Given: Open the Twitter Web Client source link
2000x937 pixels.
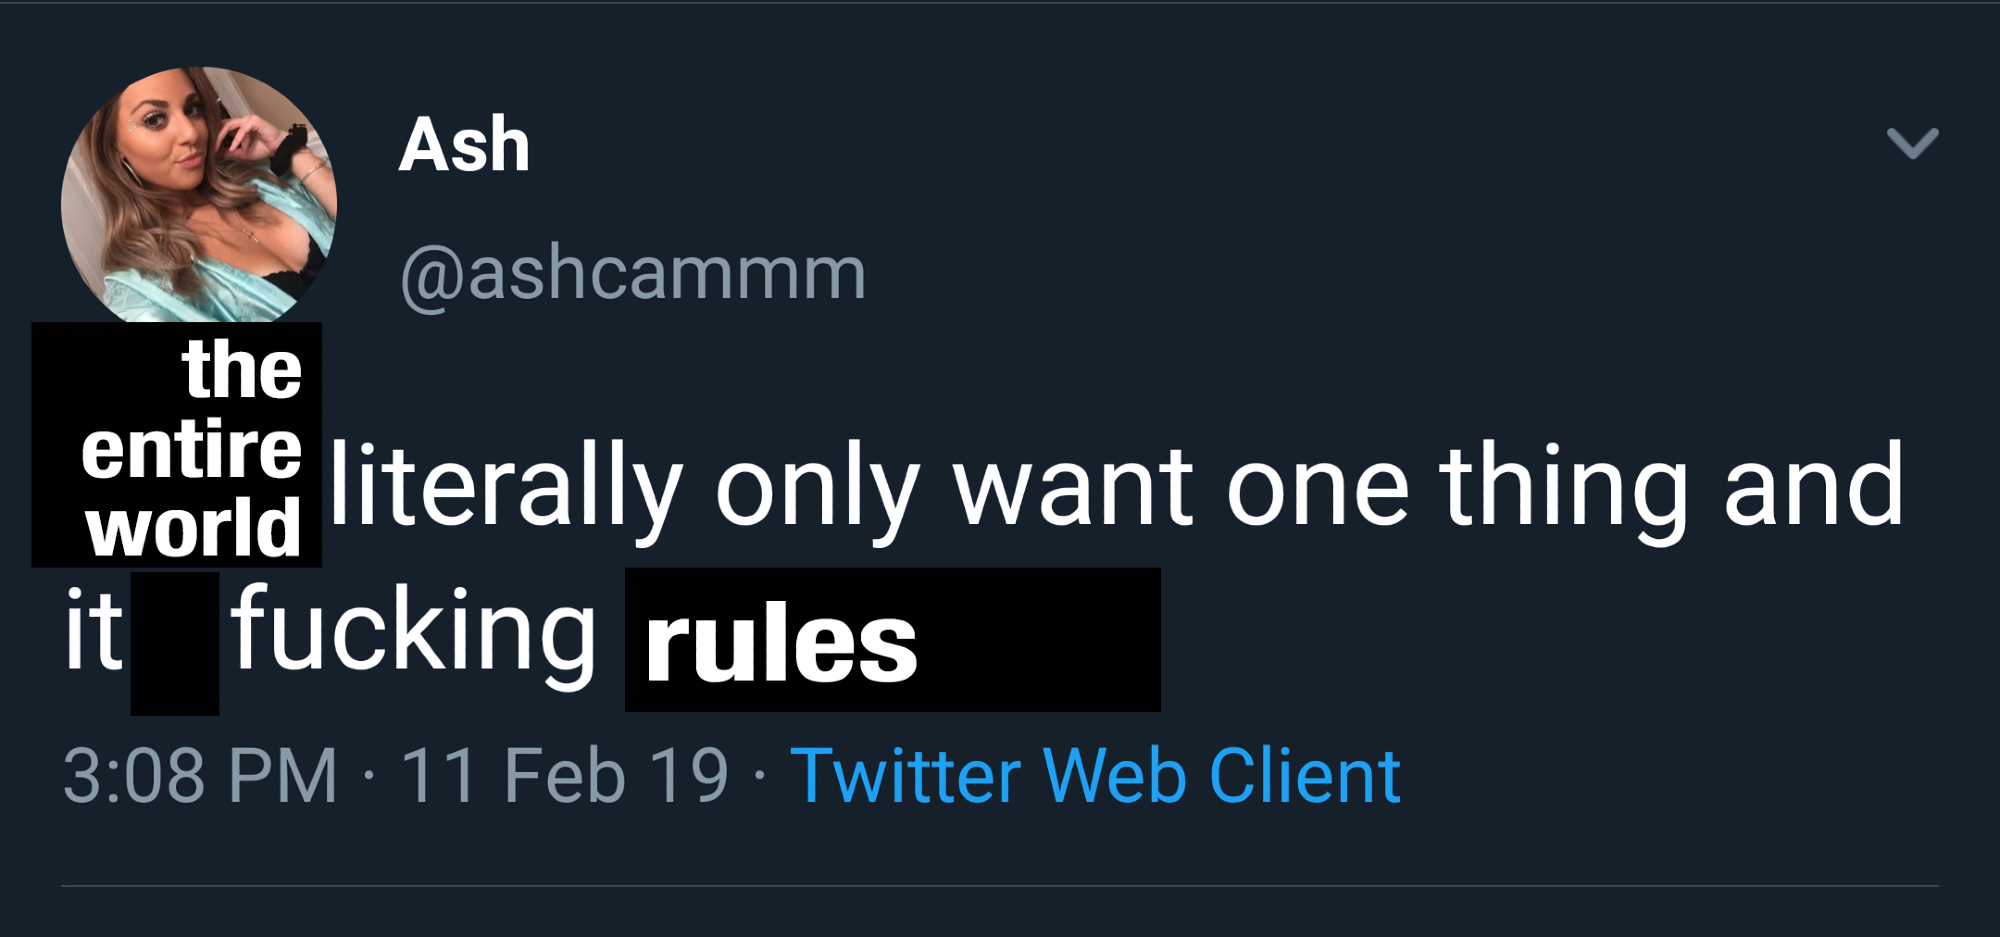Looking at the screenshot, I should (1095, 776).
